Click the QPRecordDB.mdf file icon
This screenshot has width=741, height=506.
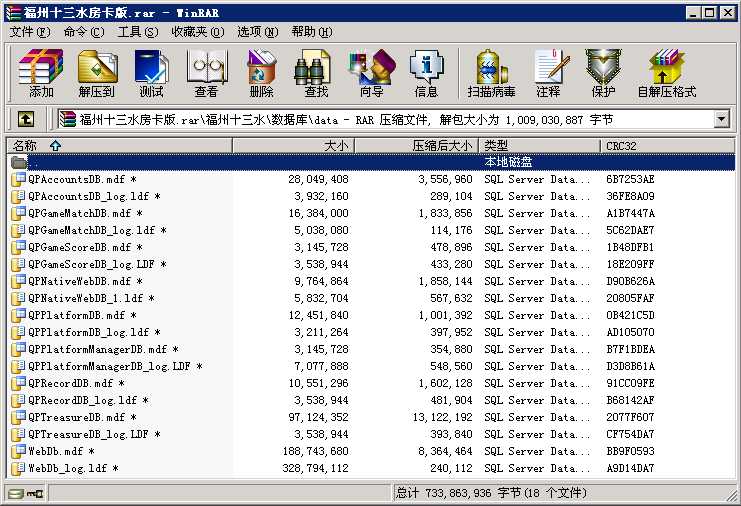click(x=18, y=383)
